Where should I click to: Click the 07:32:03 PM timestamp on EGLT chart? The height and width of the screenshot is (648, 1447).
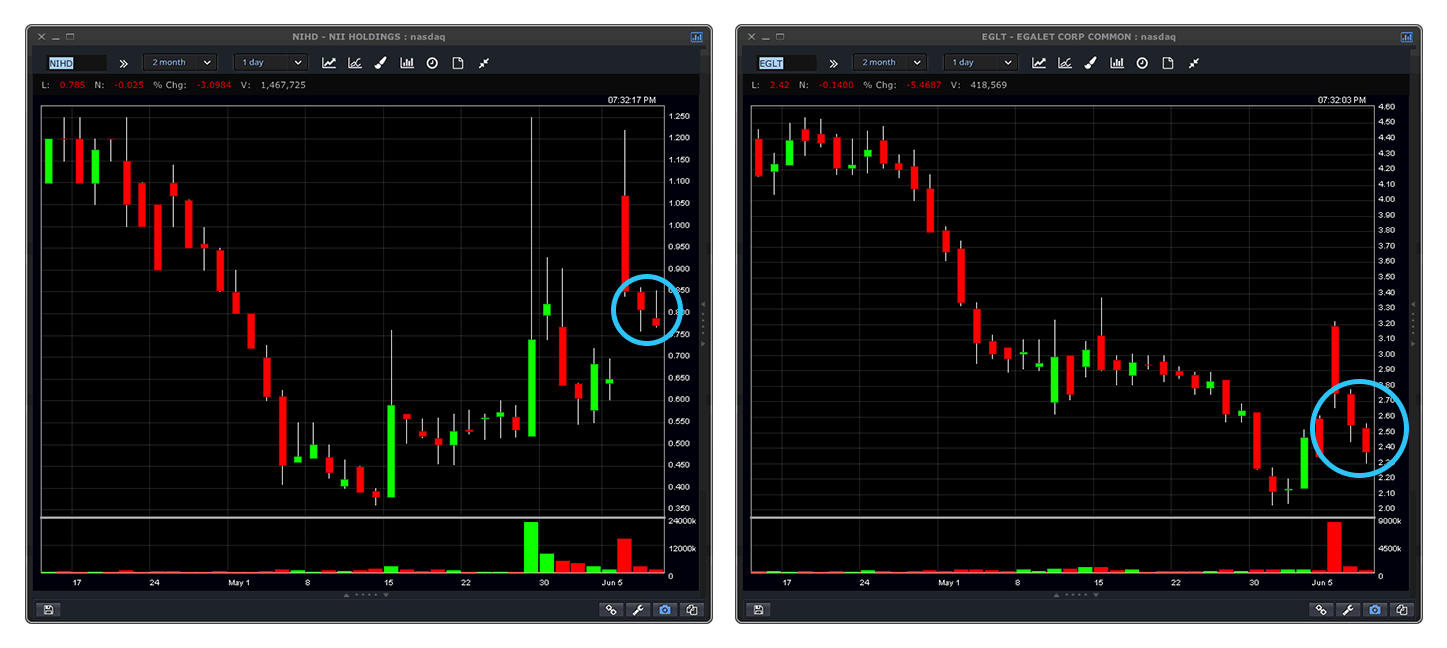[x=1341, y=100]
